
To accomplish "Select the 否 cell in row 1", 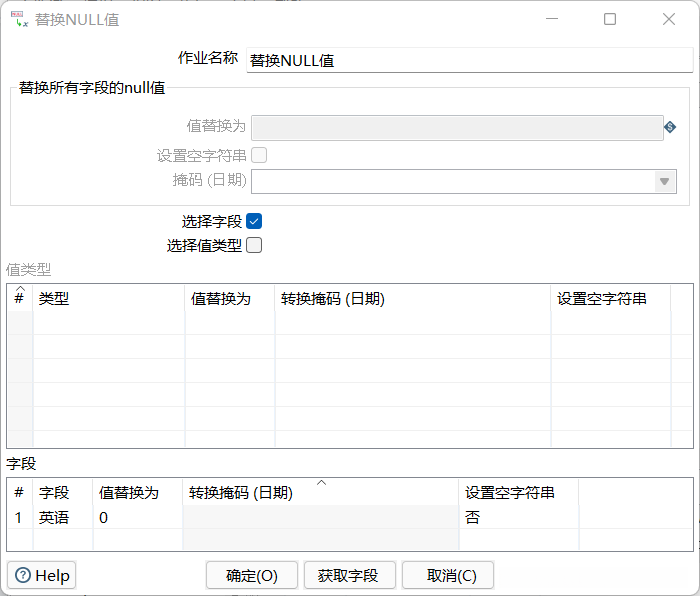I will (519, 517).
